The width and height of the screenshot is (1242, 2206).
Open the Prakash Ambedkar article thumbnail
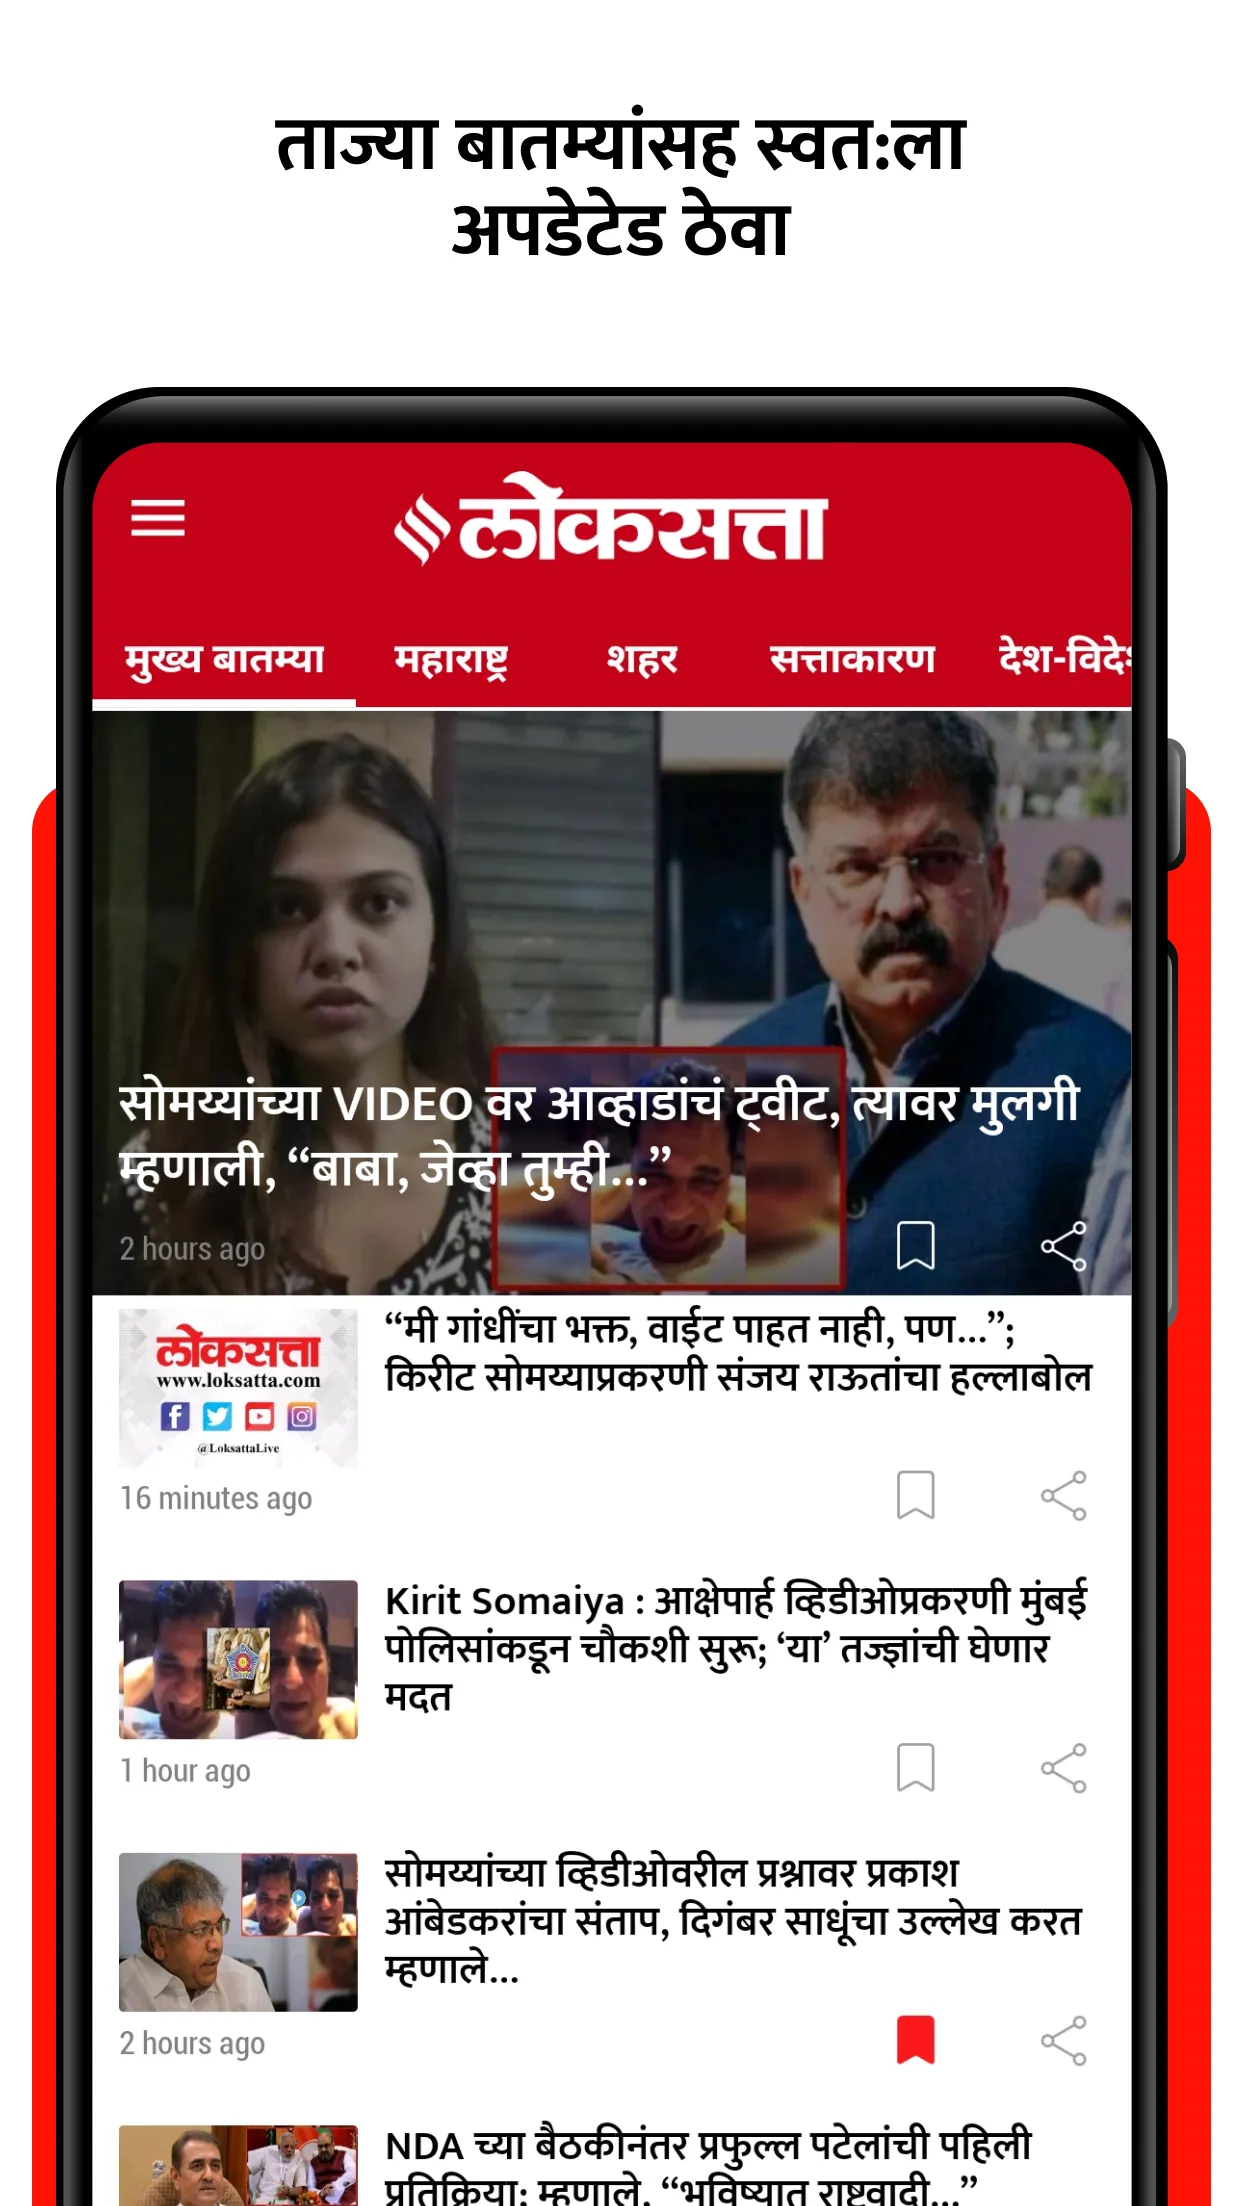[238, 1932]
